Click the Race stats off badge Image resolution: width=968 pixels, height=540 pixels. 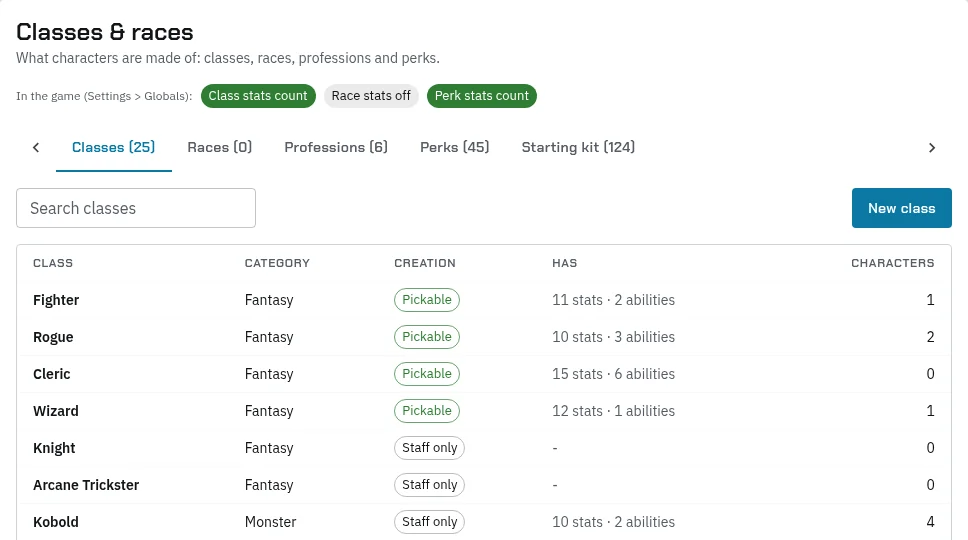371,96
